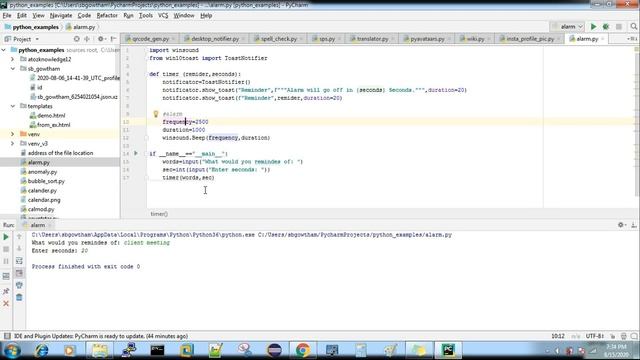Screen dimensions: 640x360
Task: Open Internet Explorer from the taskbar
Action: pyautogui.click(x=41, y=350)
